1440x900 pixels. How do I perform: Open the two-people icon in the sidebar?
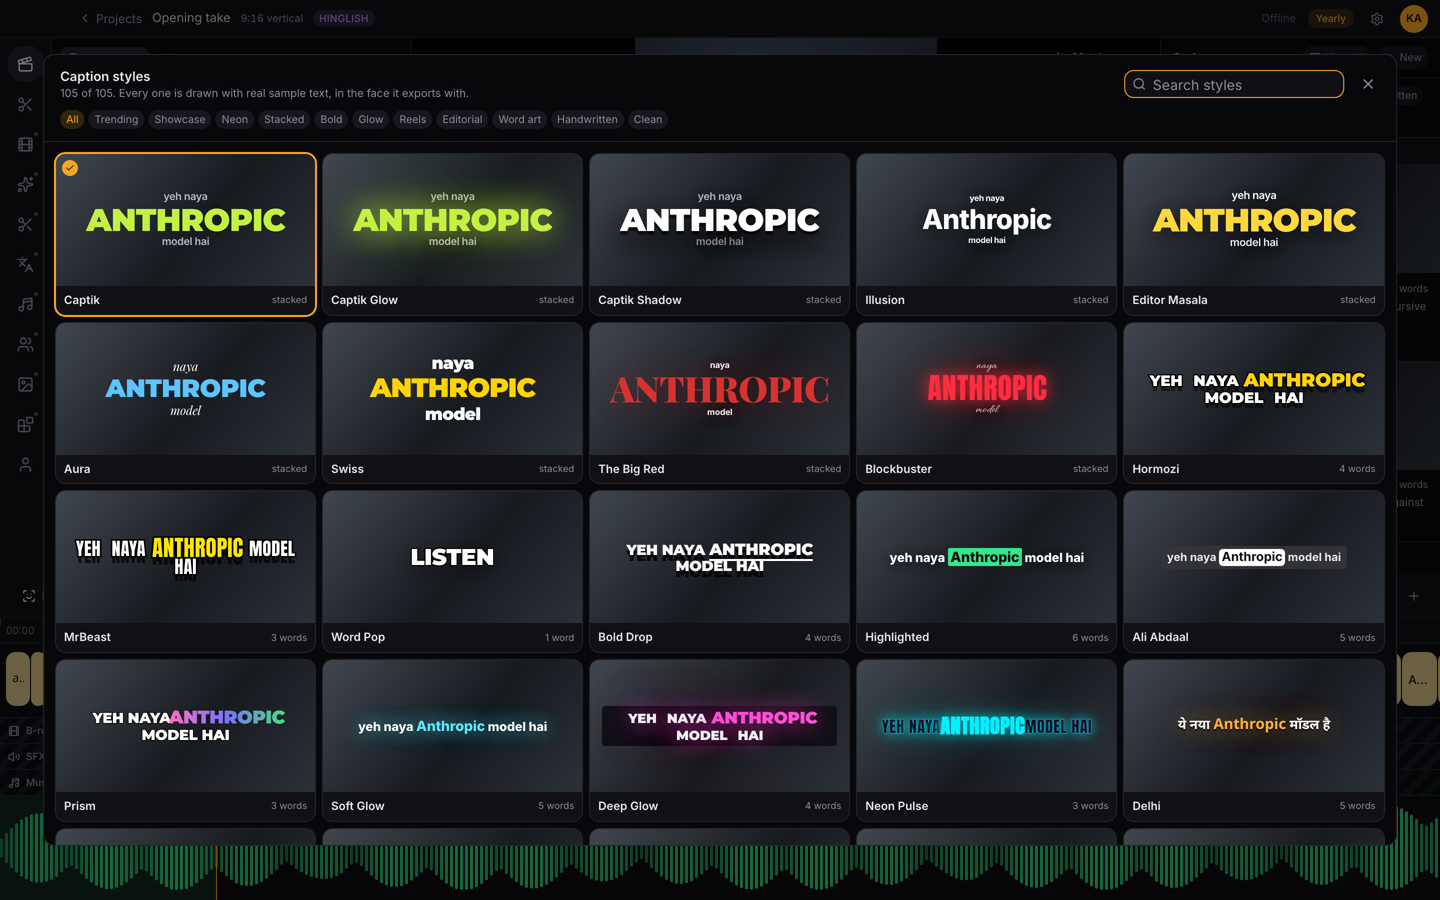25,344
